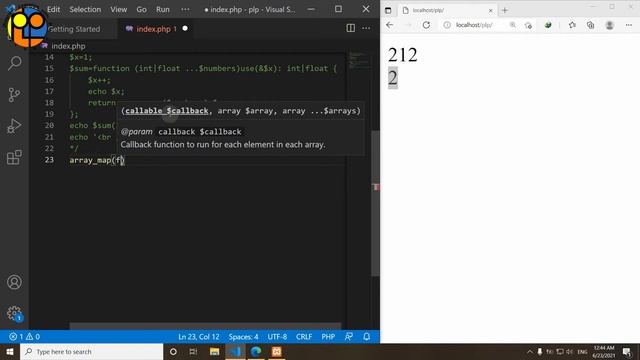Click the green extension icon in Edge
The width and height of the screenshot is (640, 360).
548,25
